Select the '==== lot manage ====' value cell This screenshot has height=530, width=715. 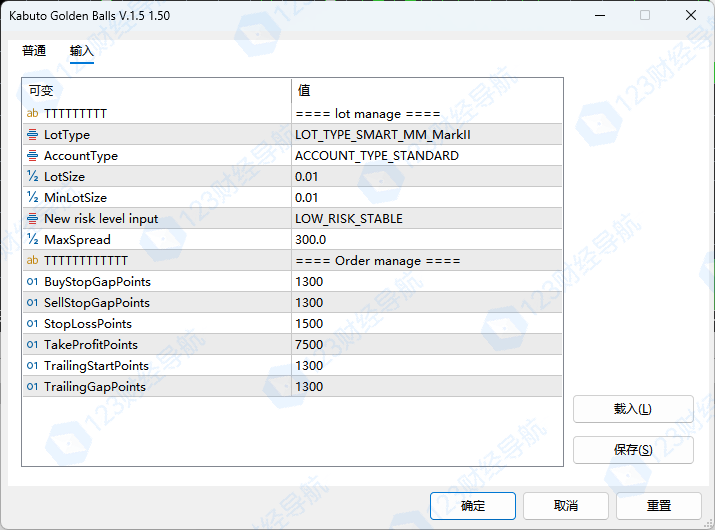pyautogui.click(x=426, y=114)
